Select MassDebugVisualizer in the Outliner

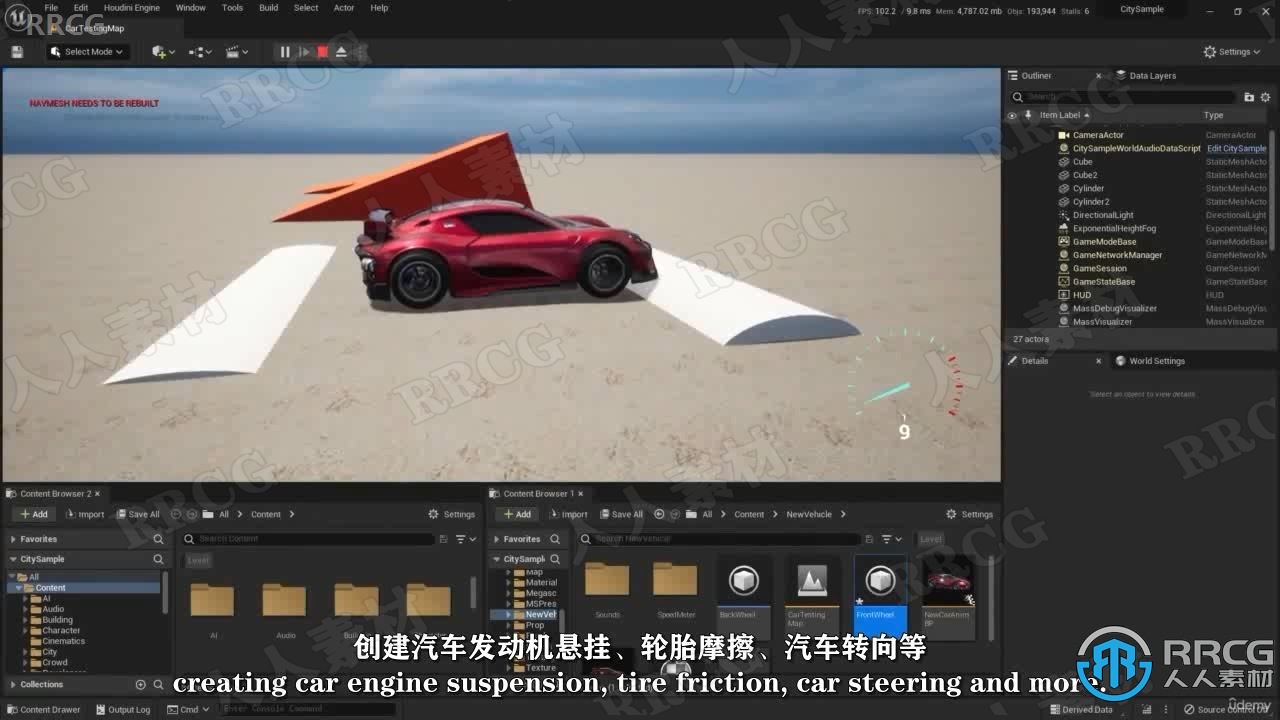tap(1114, 308)
